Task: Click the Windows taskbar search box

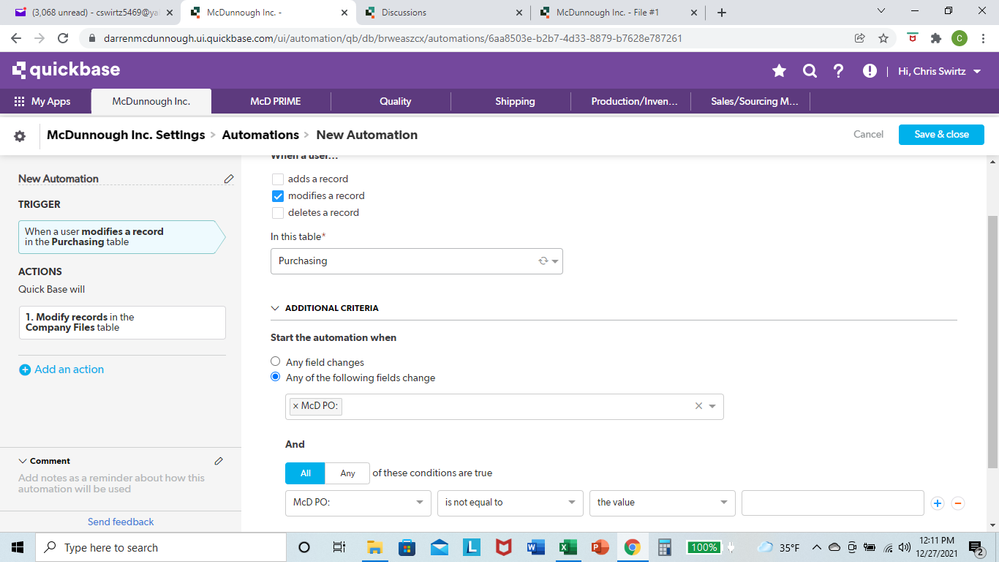Action: coord(161,547)
